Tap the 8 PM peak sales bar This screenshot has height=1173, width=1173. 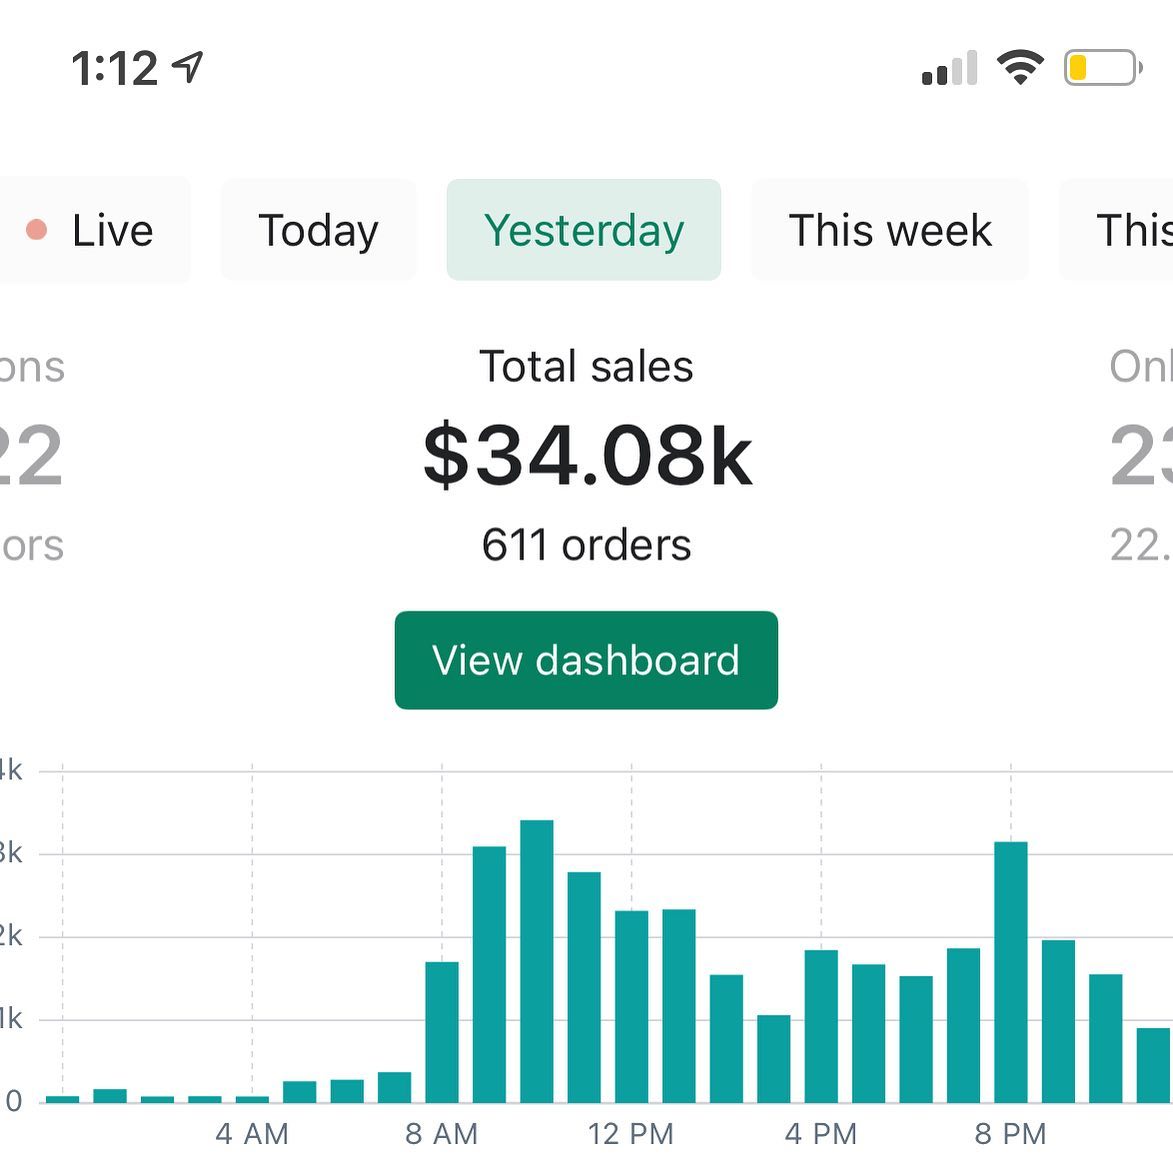click(1011, 971)
